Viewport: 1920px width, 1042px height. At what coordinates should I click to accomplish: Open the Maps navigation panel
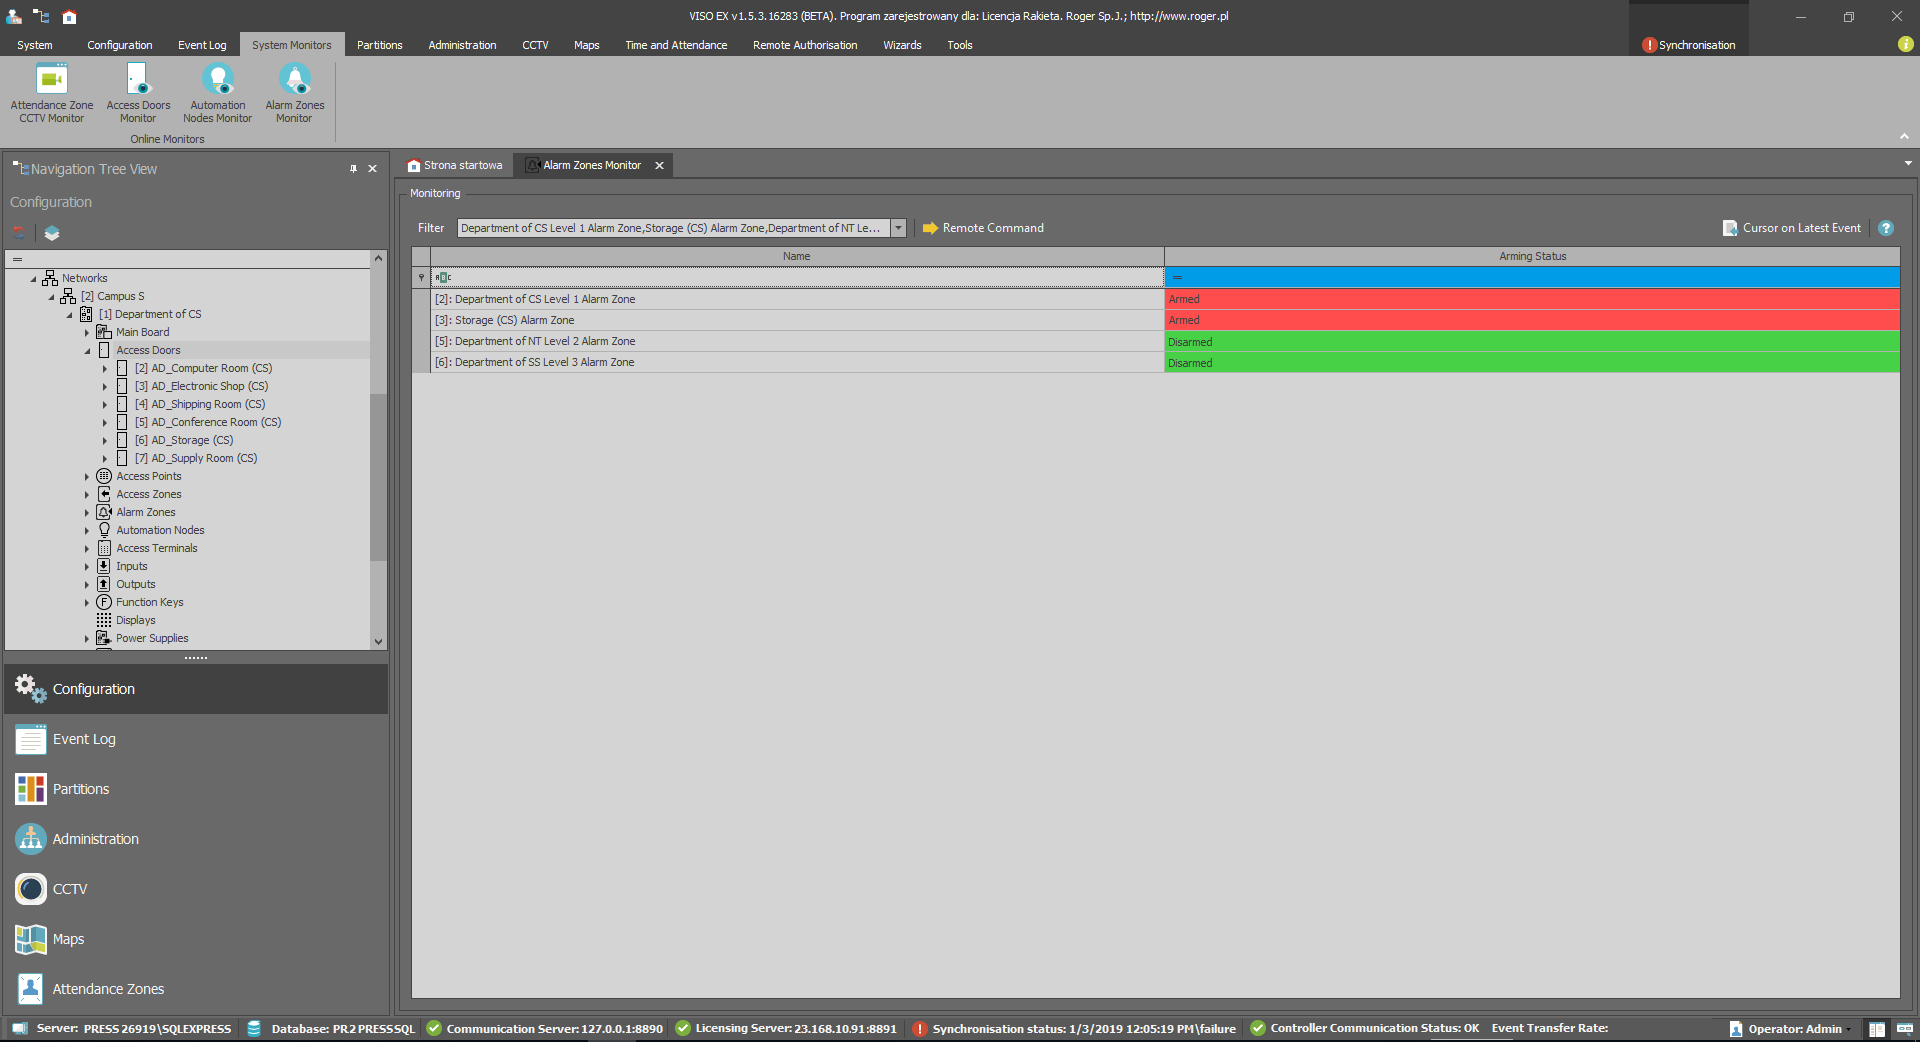pos(68,939)
